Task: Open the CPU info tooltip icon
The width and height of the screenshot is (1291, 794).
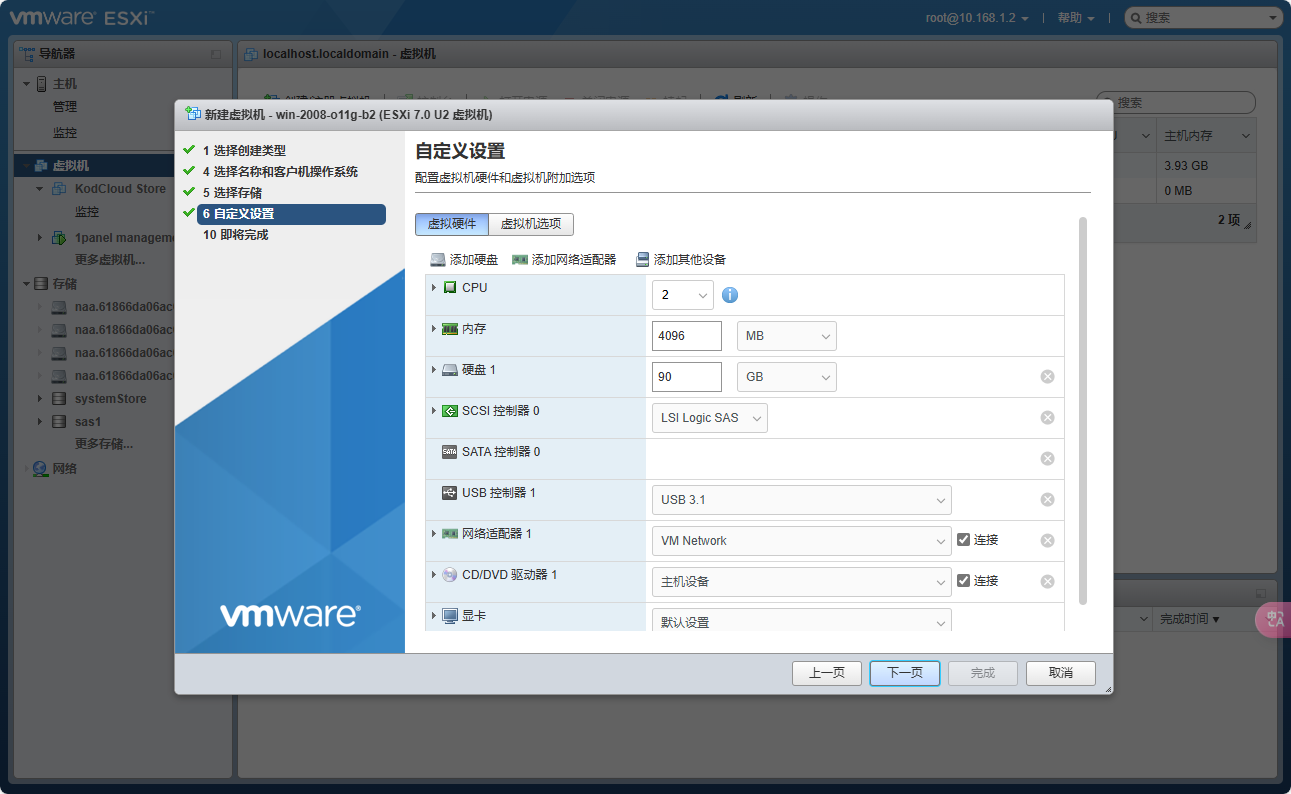Action: (730, 295)
